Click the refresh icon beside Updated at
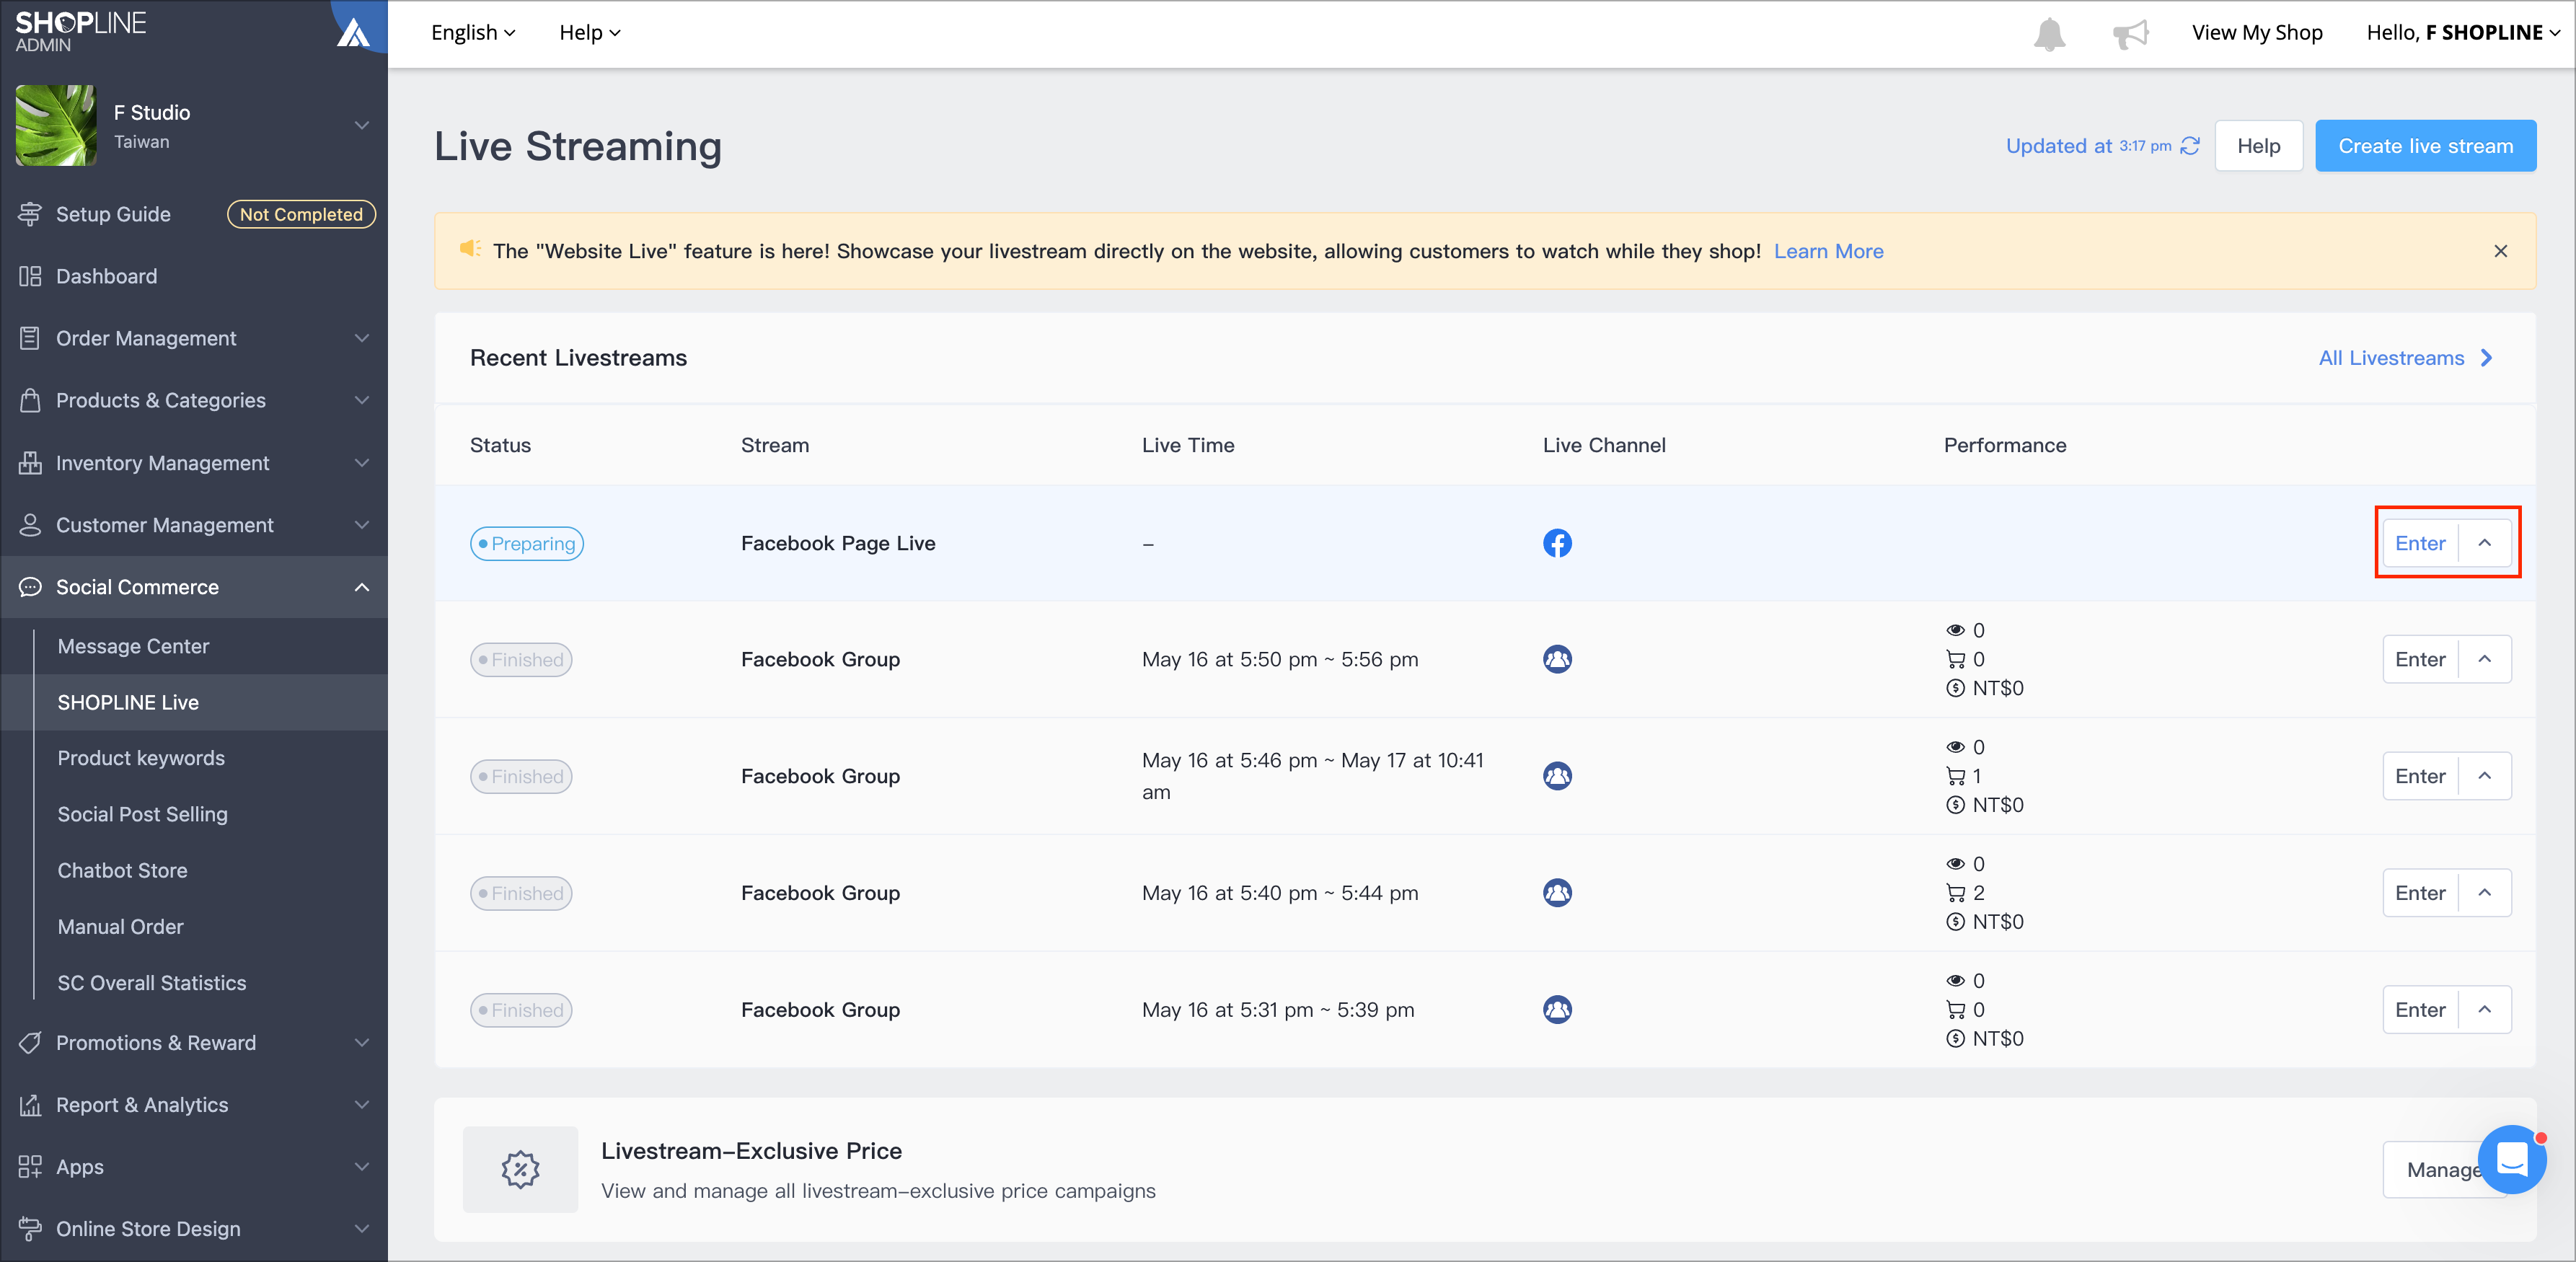 (x=2190, y=146)
